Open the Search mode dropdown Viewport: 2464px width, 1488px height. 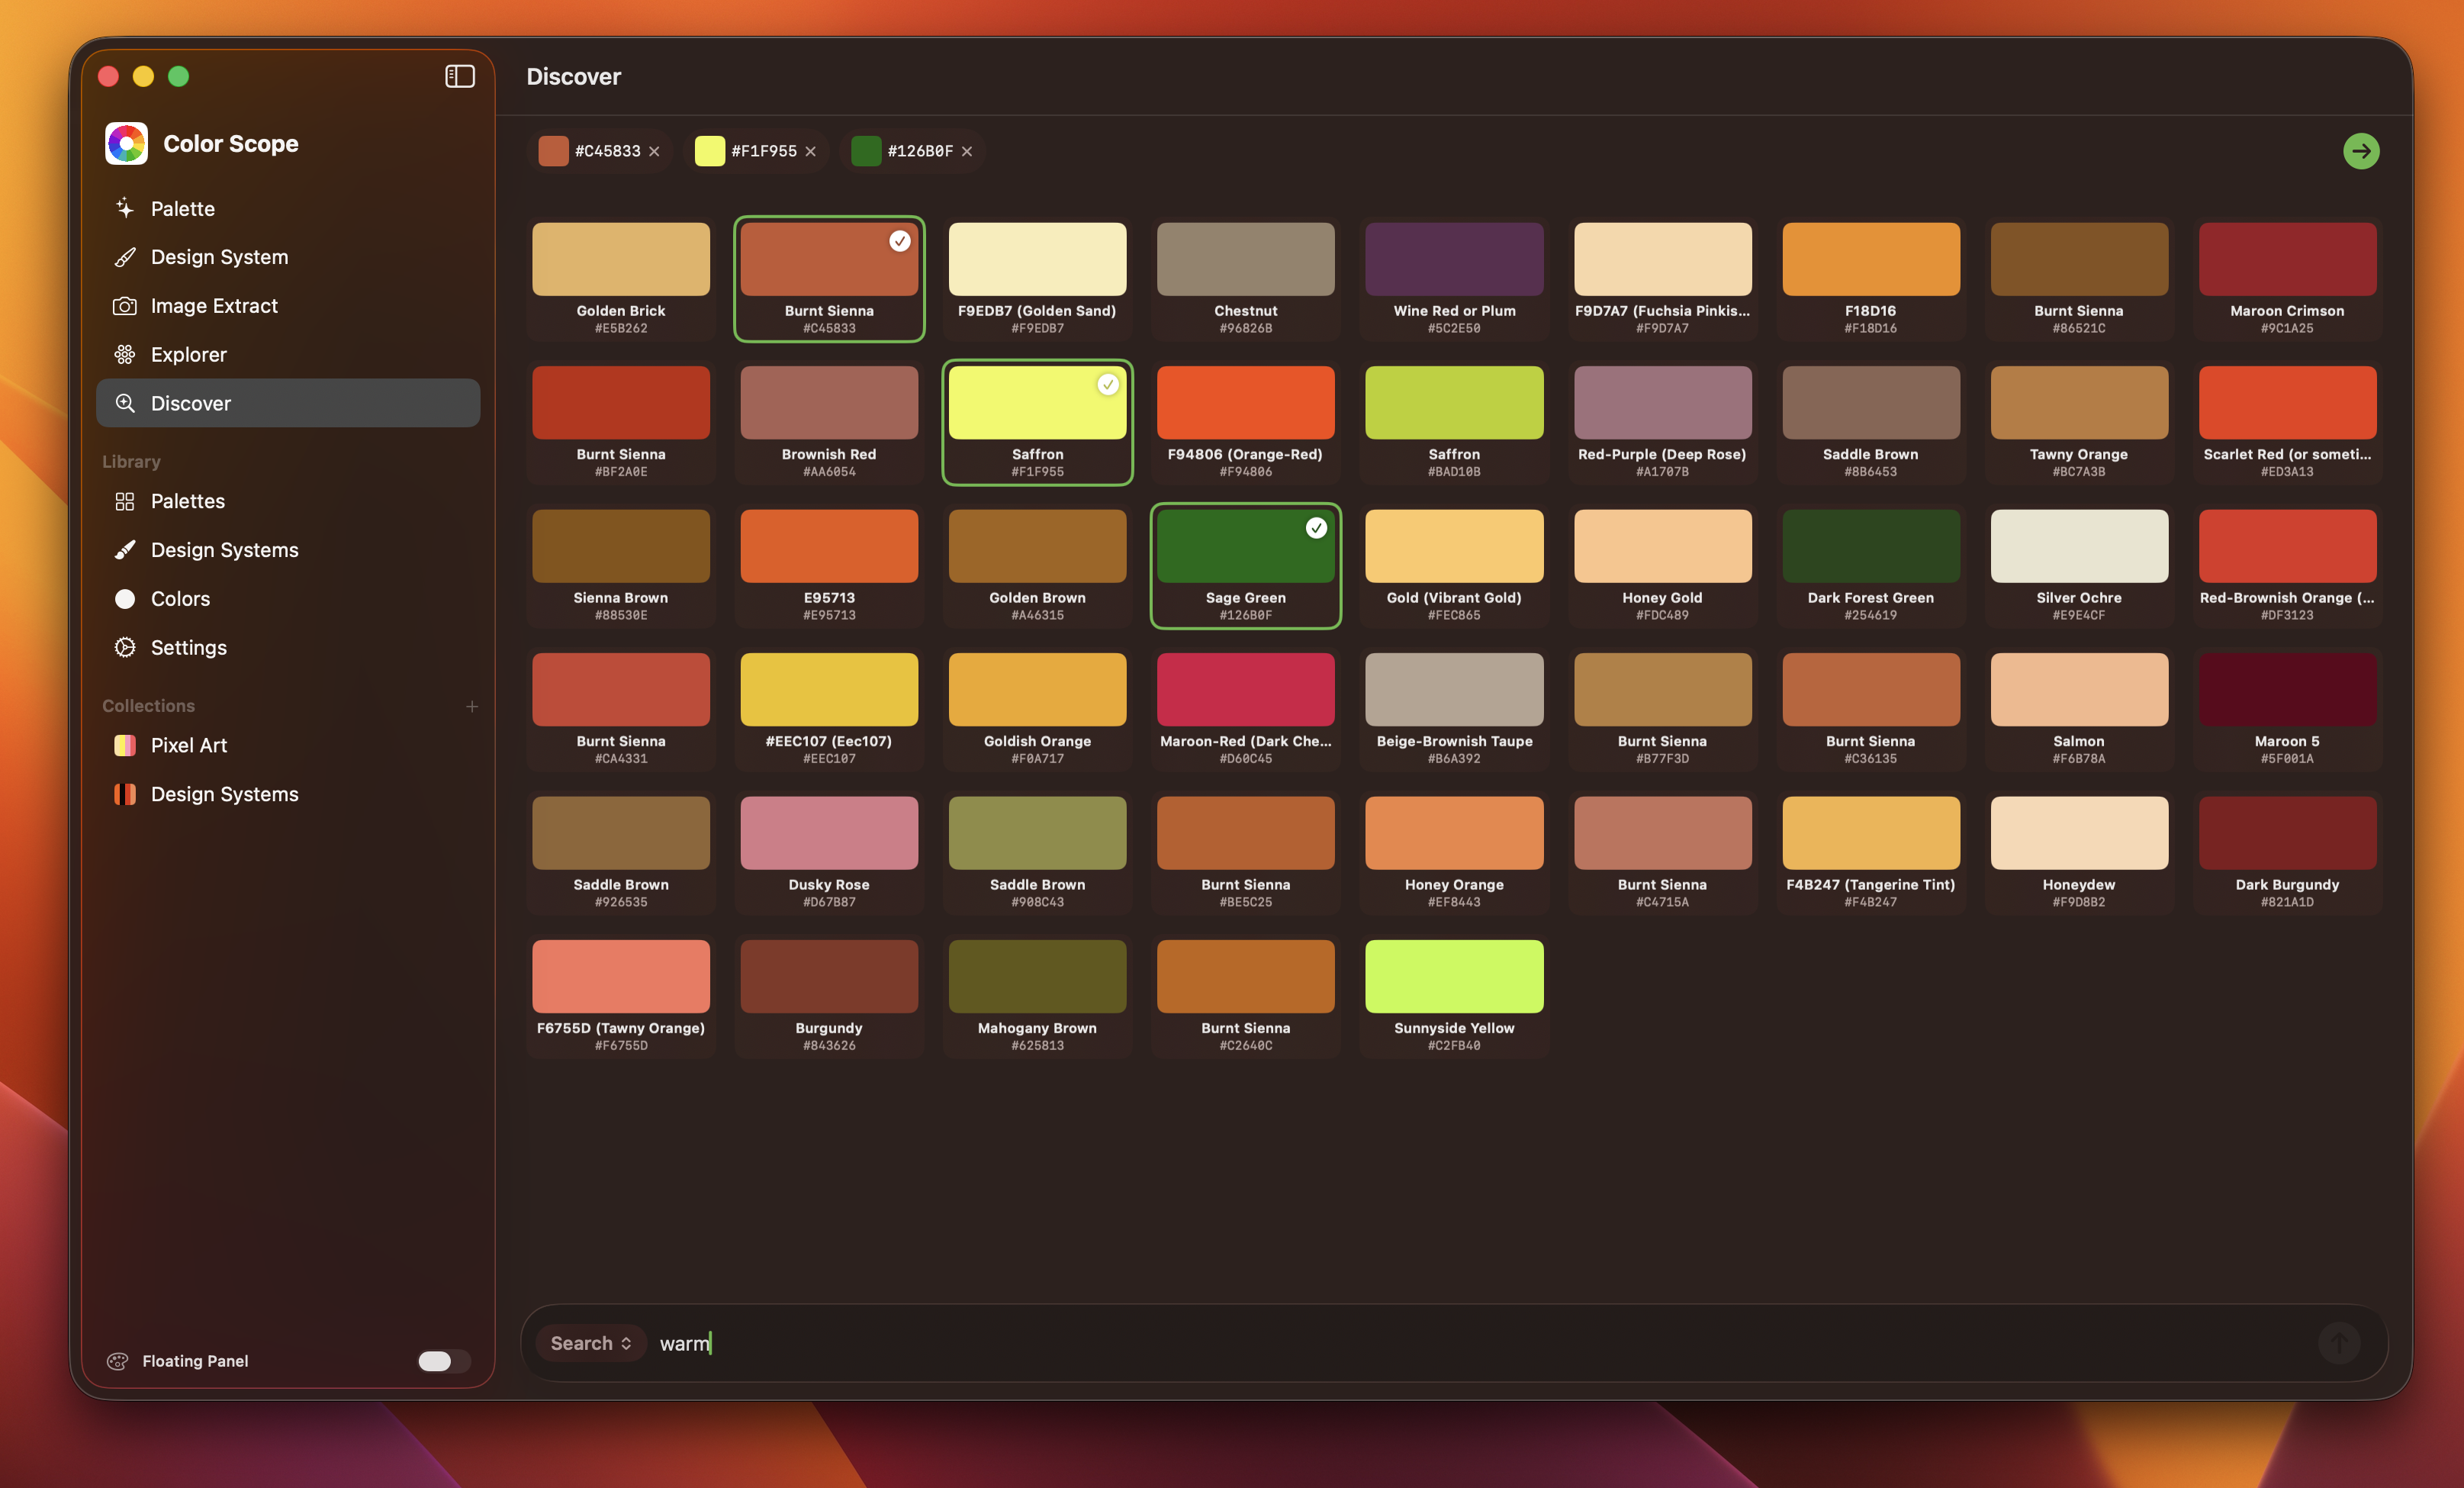click(590, 1343)
